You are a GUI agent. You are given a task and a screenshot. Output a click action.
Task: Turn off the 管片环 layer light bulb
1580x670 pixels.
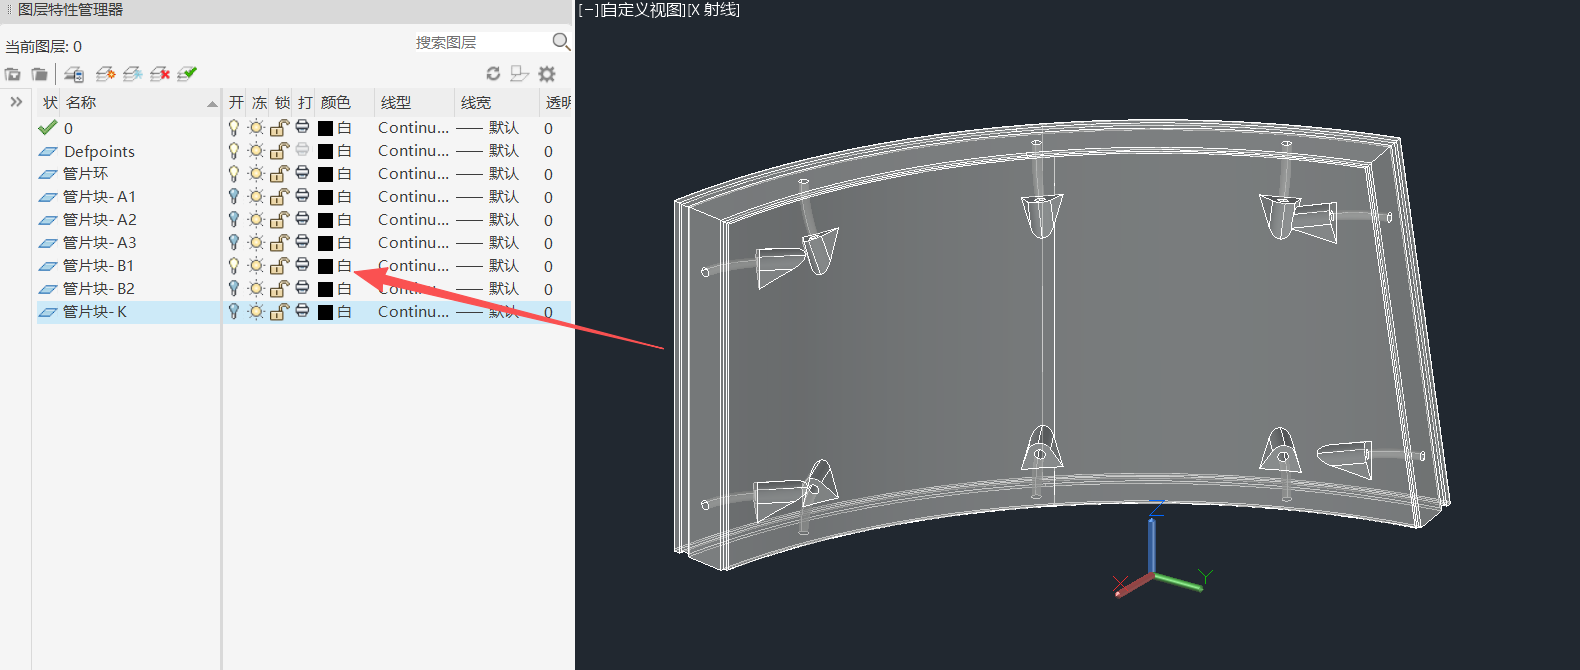234,174
